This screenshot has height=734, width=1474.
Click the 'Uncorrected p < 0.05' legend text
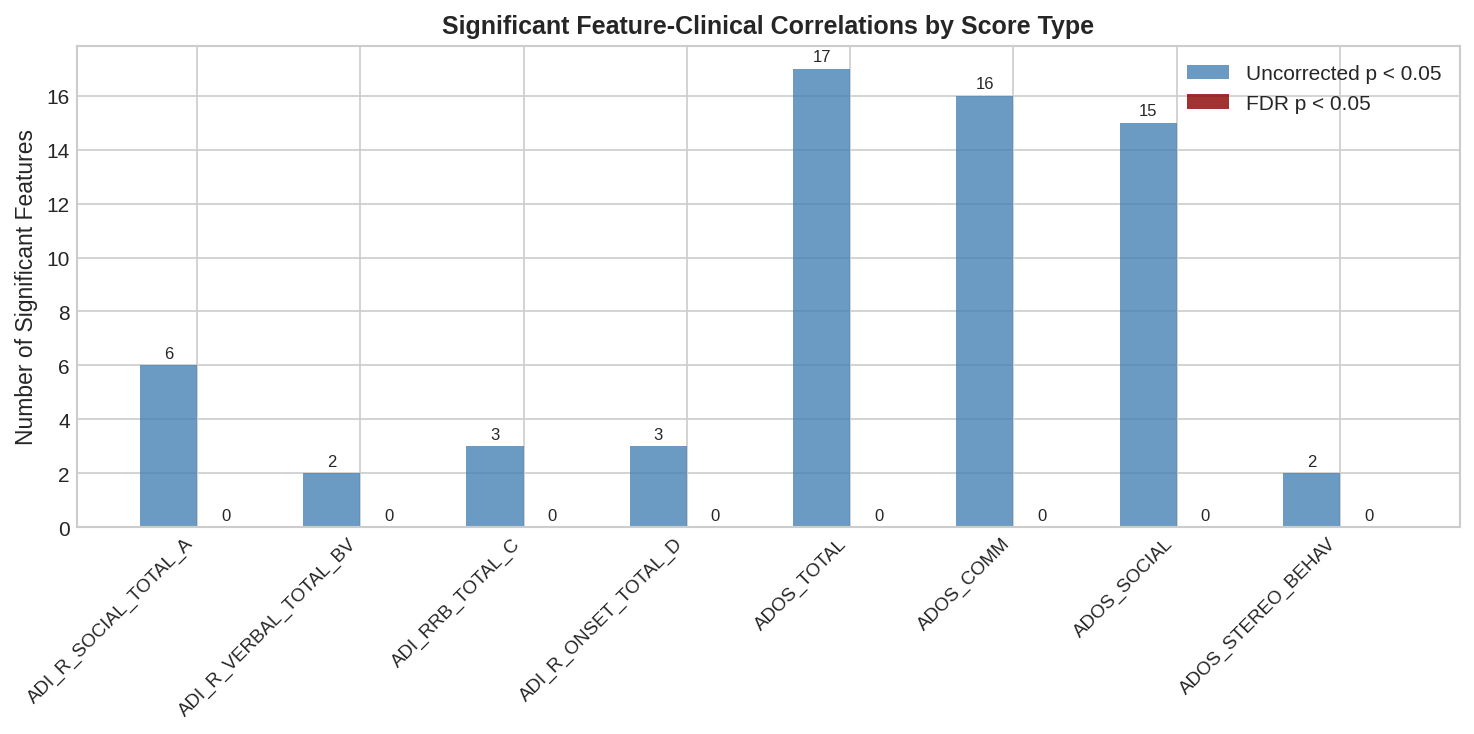pyautogui.click(x=1343, y=72)
